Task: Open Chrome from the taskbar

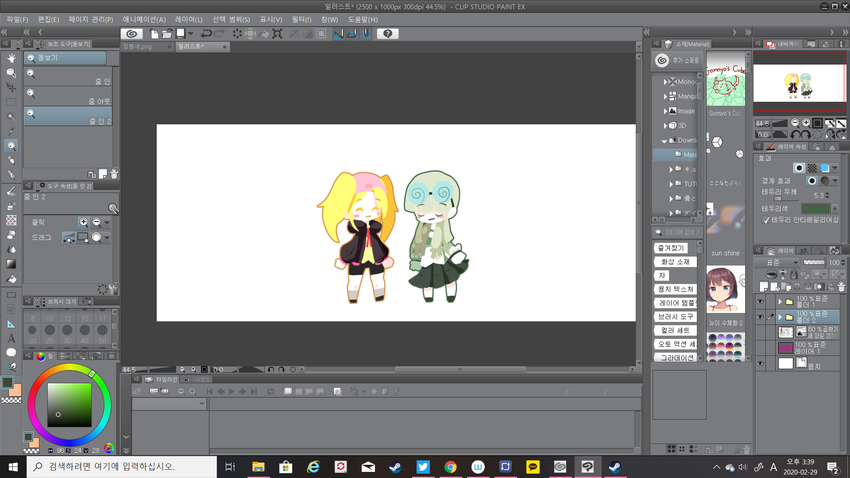Action: coord(450,467)
